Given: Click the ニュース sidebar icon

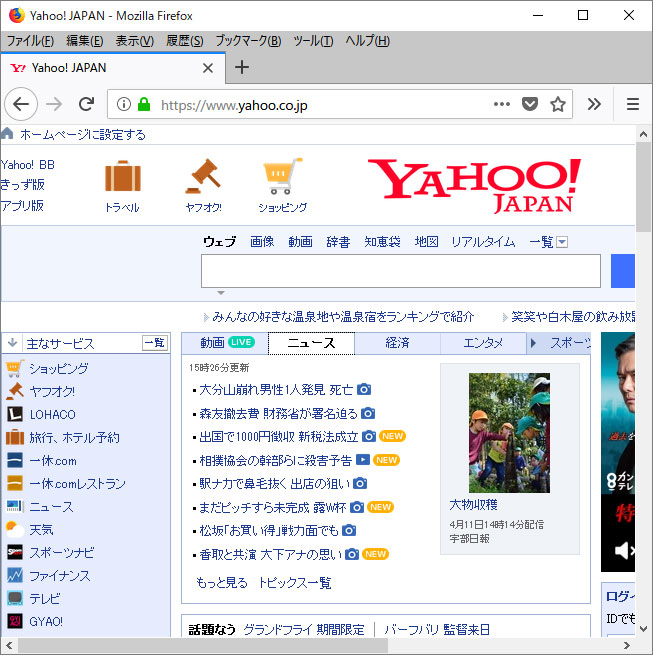Looking at the screenshot, I should [x=15, y=506].
